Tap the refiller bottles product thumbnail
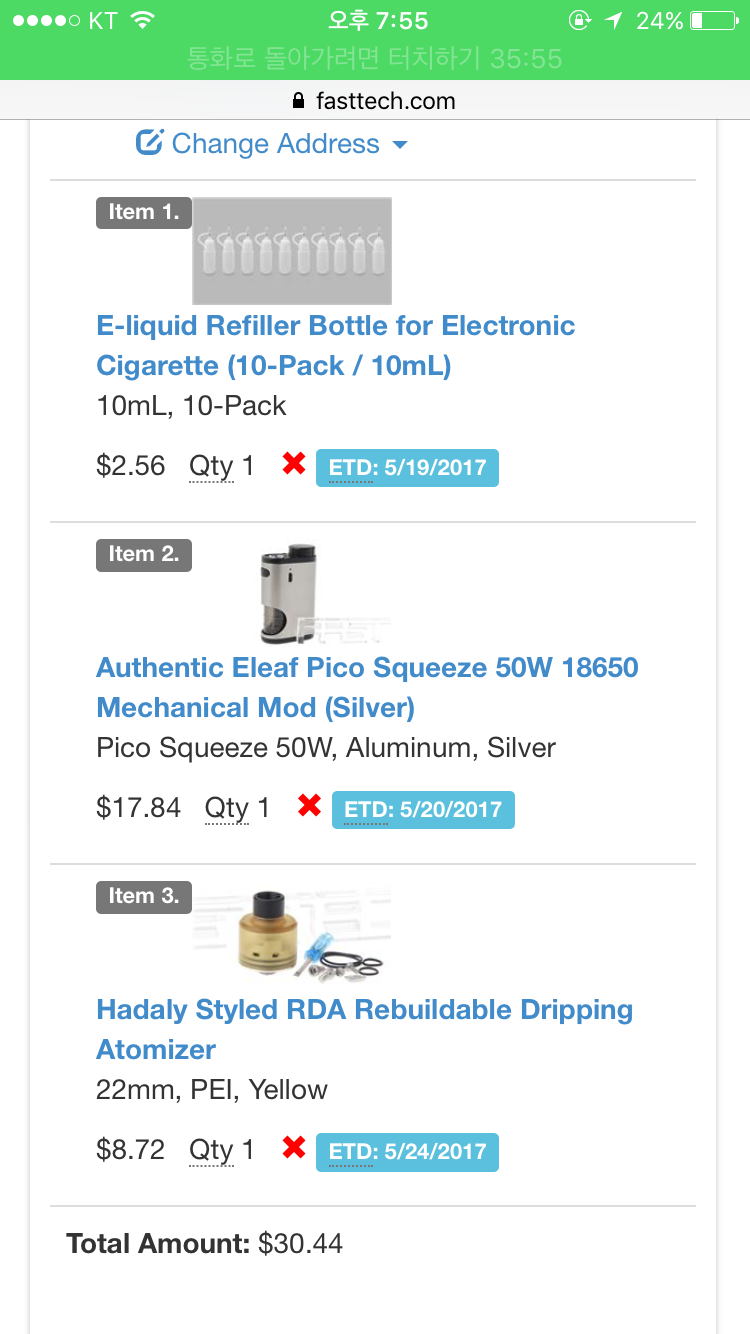This screenshot has width=750, height=1334. pyautogui.click(x=291, y=251)
